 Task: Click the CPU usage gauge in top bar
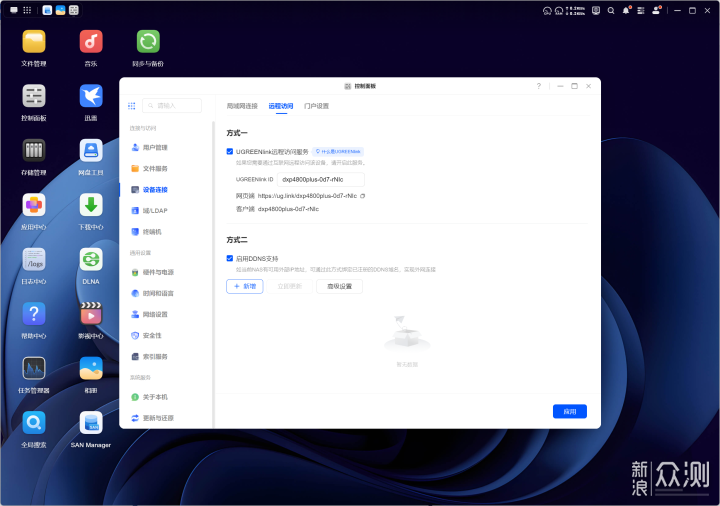[x=547, y=11]
